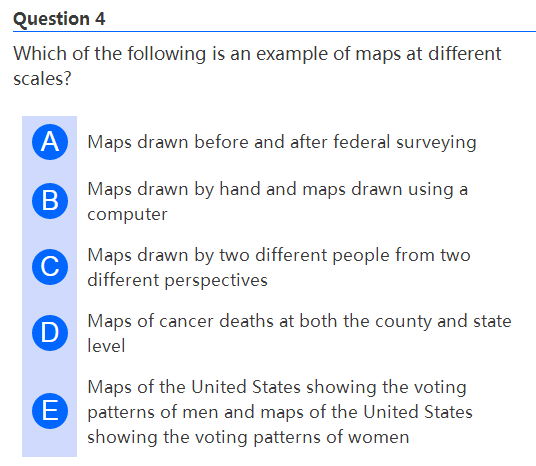Click 'different perspectives' in option C
536x466 pixels.
point(177,280)
